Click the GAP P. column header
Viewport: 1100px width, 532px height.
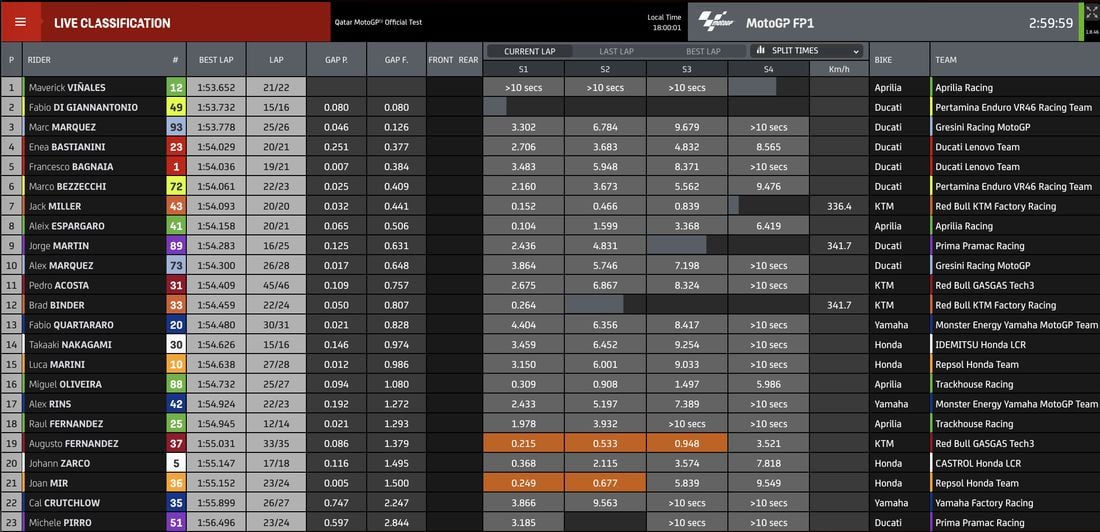336,60
